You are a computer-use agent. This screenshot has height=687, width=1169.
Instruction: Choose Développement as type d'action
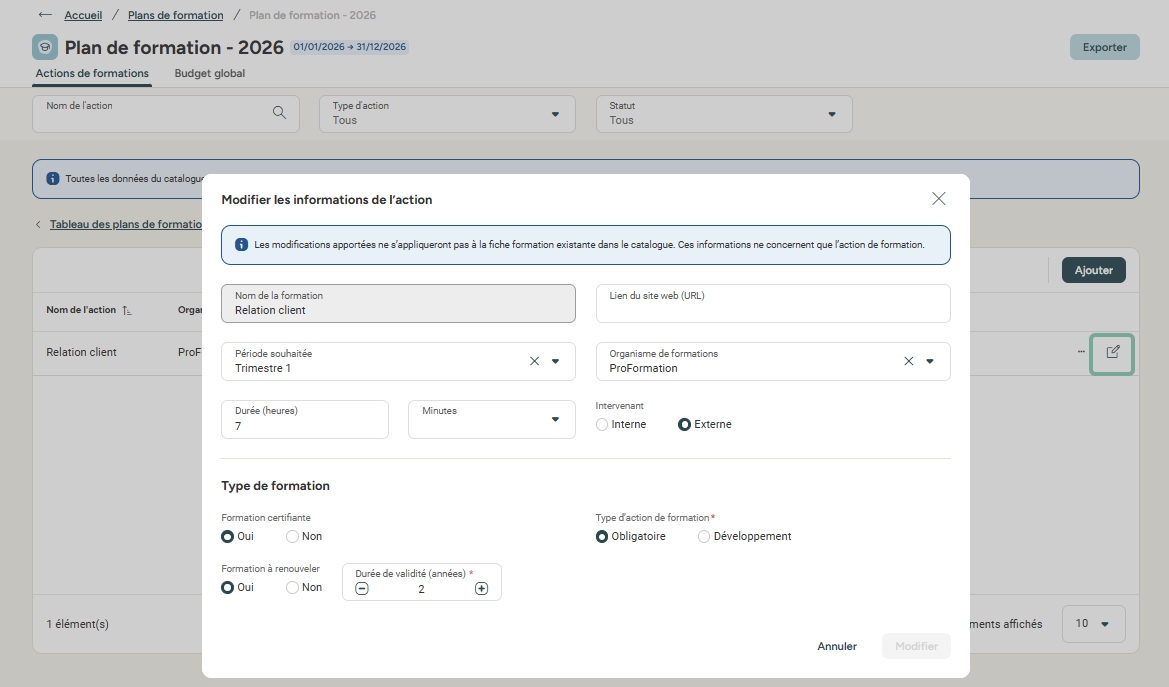coord(704,537)
